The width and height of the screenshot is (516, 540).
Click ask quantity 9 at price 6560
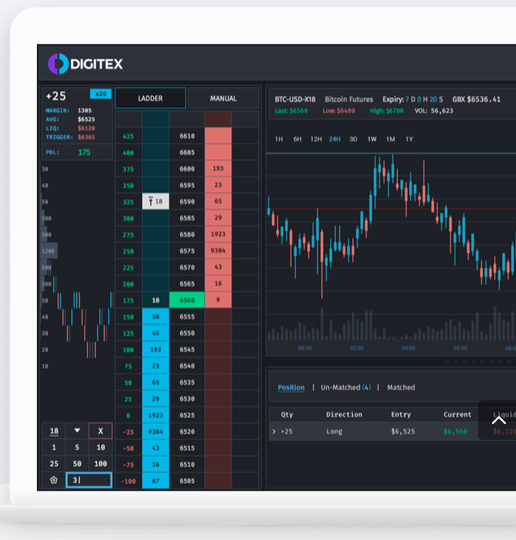[x=218, y=300]
